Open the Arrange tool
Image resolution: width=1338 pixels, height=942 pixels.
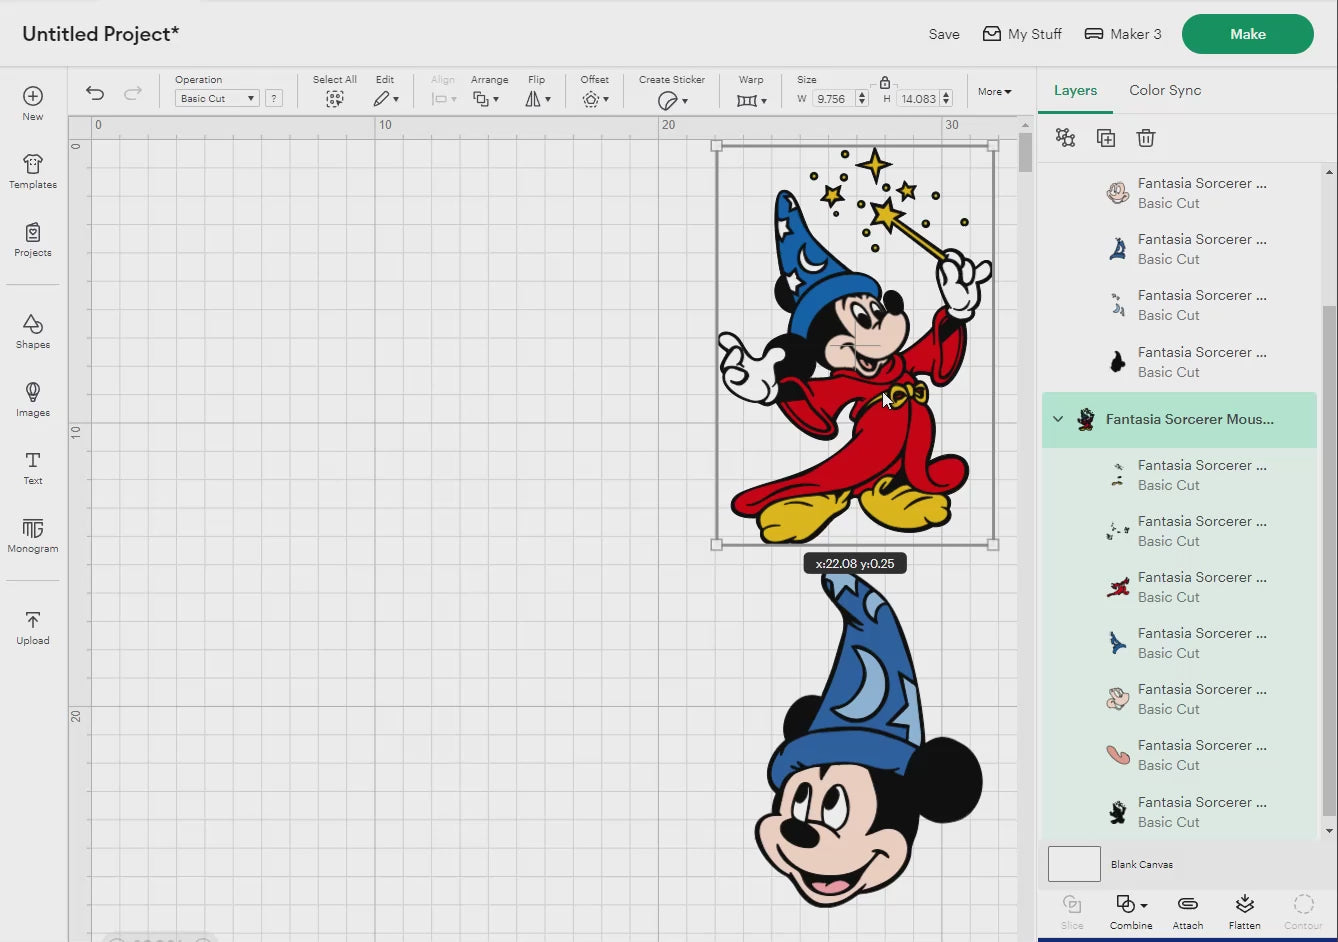(x=487, y=99)
